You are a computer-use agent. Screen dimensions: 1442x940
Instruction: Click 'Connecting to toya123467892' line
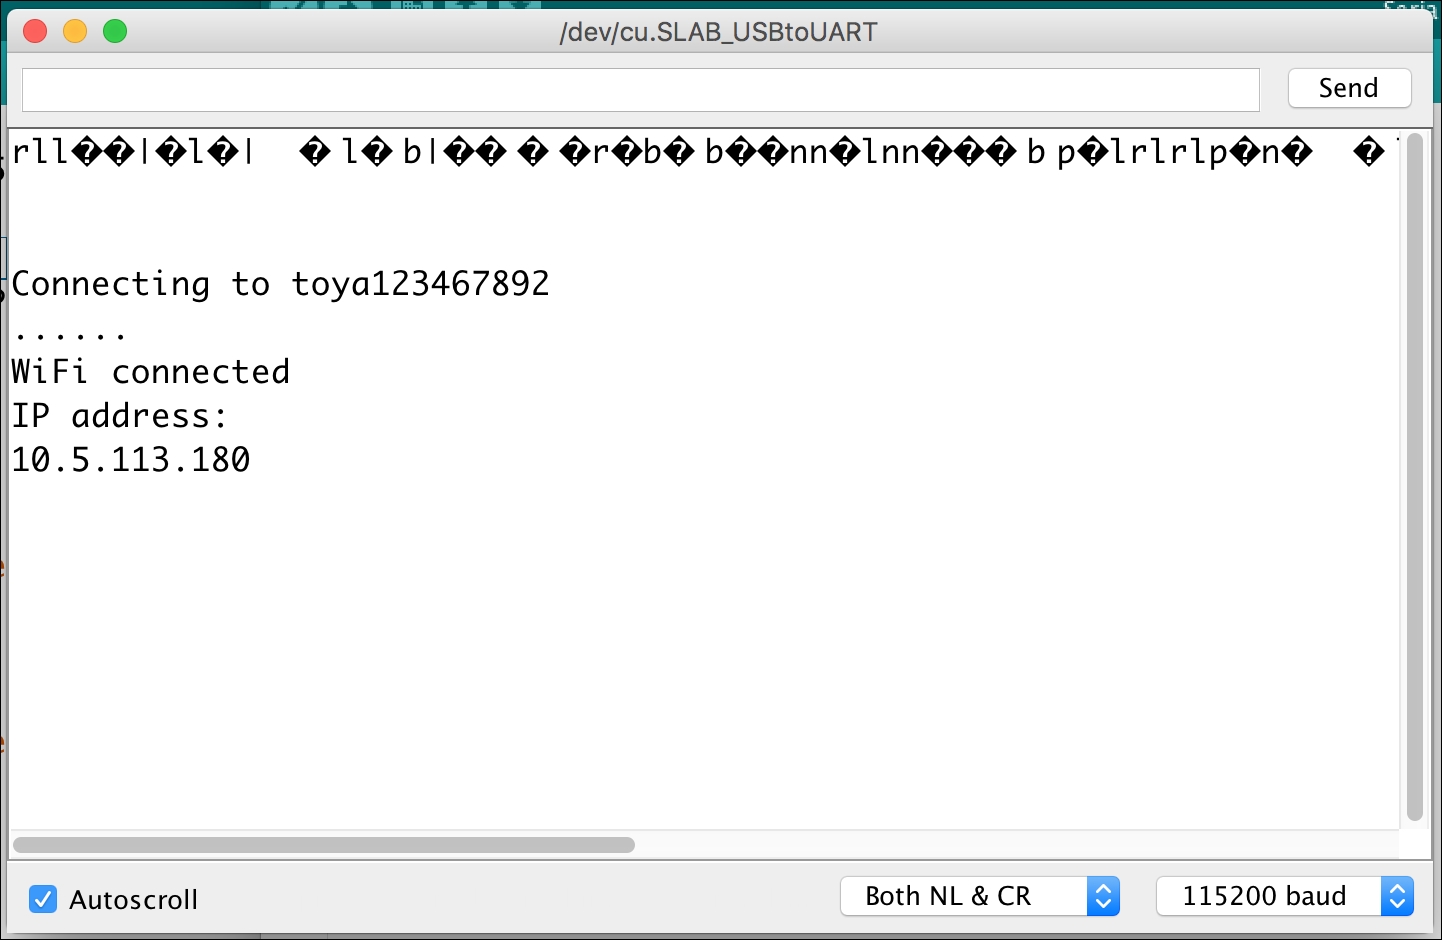(280, 284)
